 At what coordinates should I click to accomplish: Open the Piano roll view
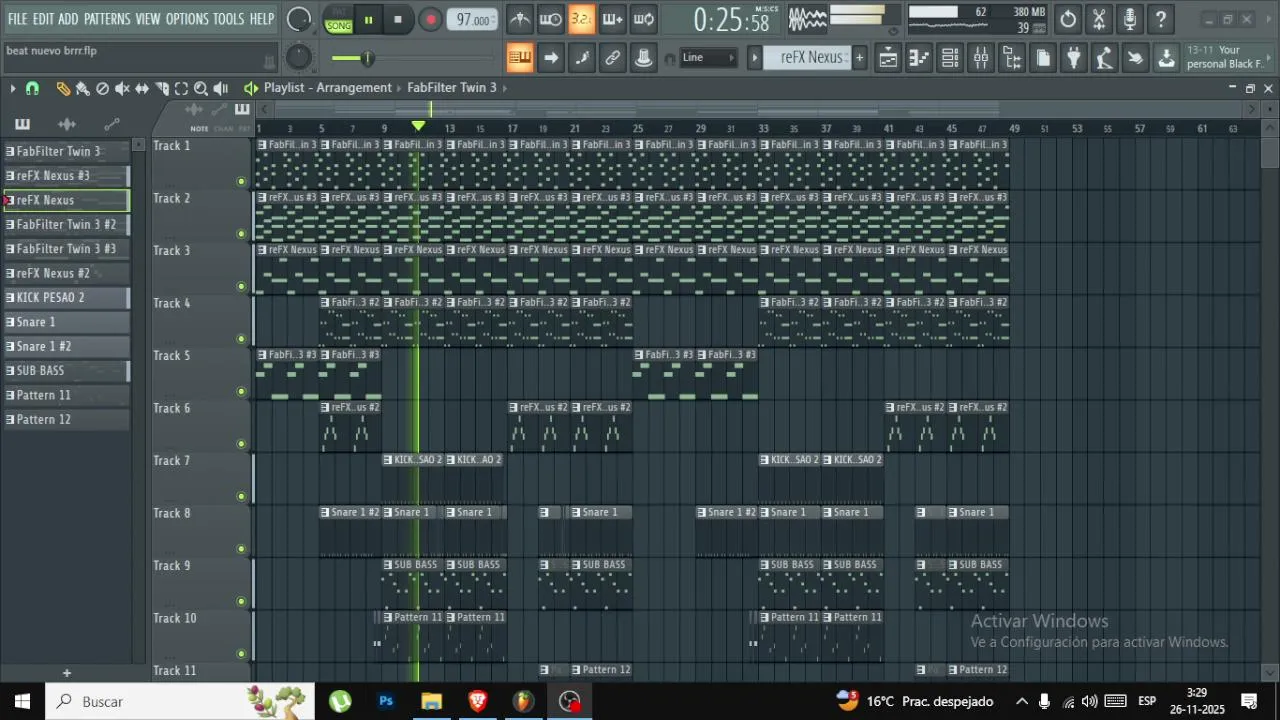coord(919,58)
